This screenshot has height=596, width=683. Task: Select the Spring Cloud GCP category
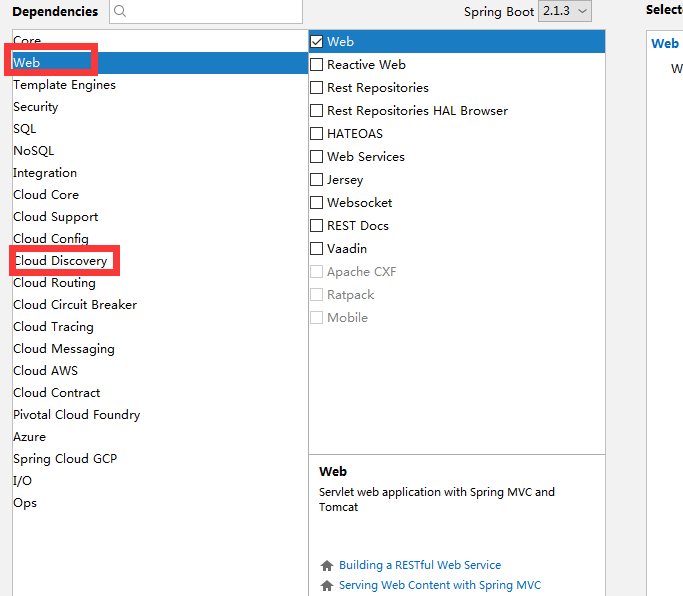coord(160,459)
